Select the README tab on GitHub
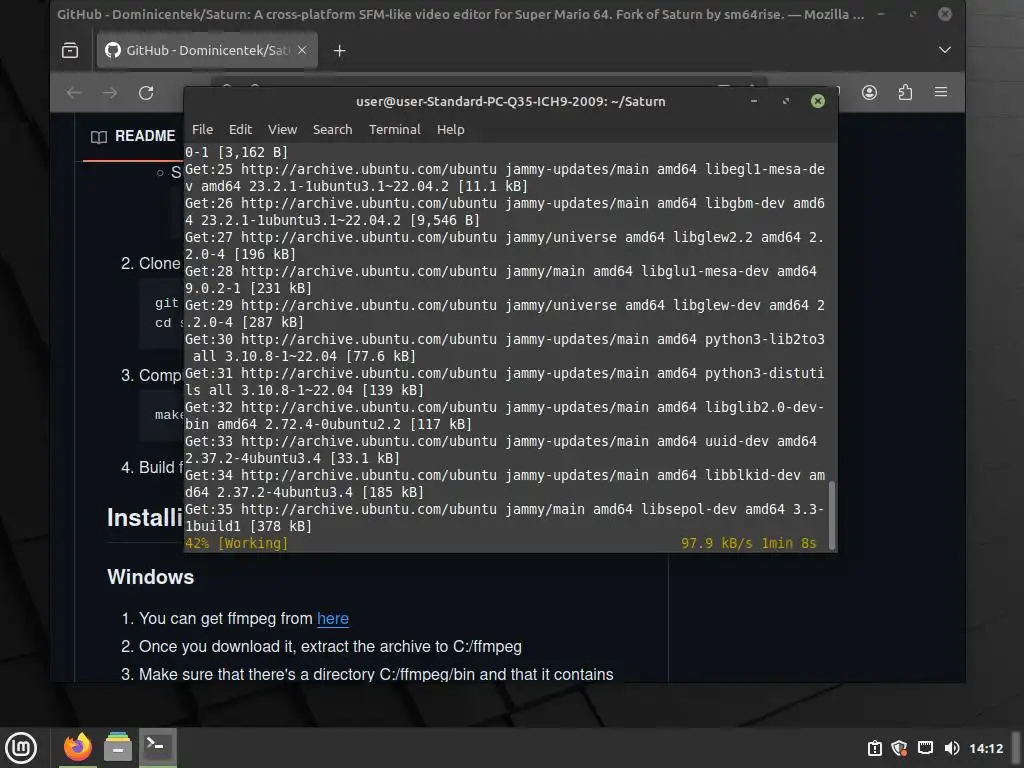This screenshot has width=1024, height=768. pos(134,136)
